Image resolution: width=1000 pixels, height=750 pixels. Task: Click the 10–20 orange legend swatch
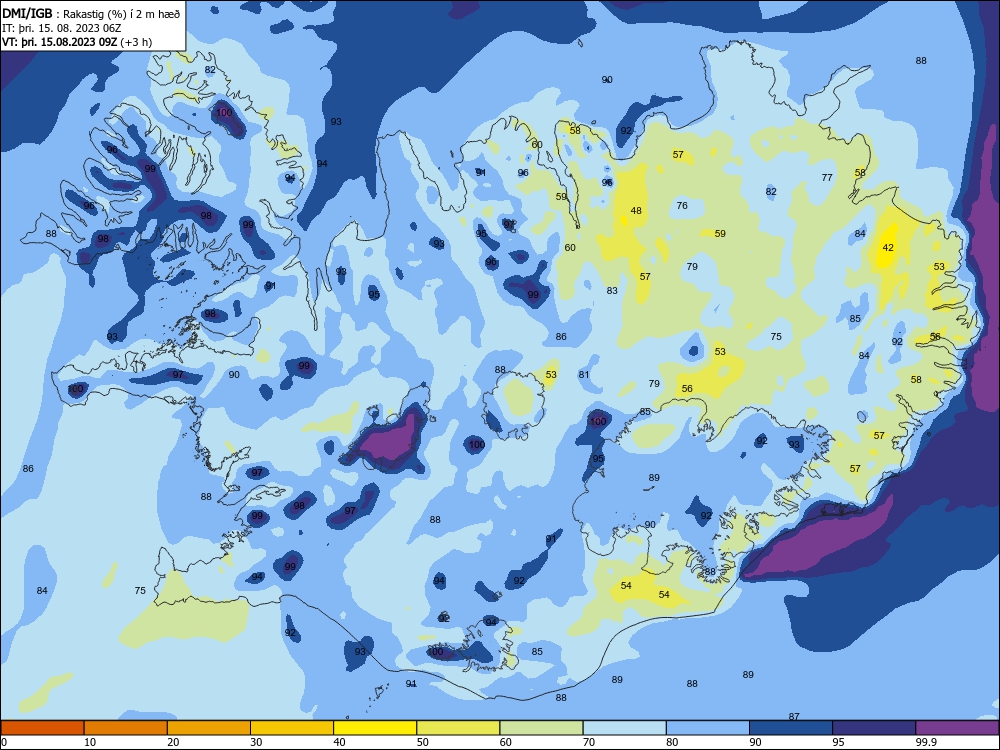[126, 728]
